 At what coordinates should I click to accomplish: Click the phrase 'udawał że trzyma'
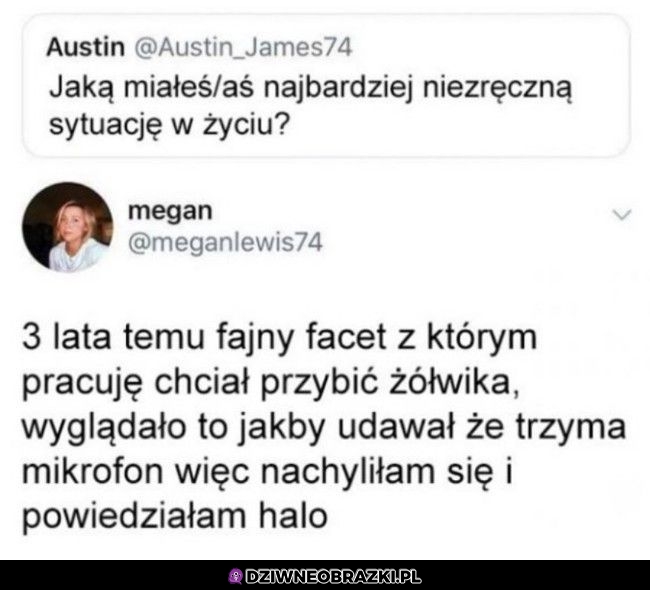(481, 427)
